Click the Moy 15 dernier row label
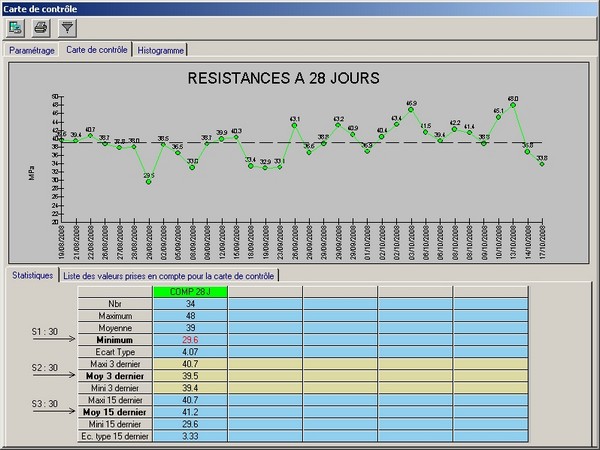The image size is (600, 450). (x=115, y=412)
